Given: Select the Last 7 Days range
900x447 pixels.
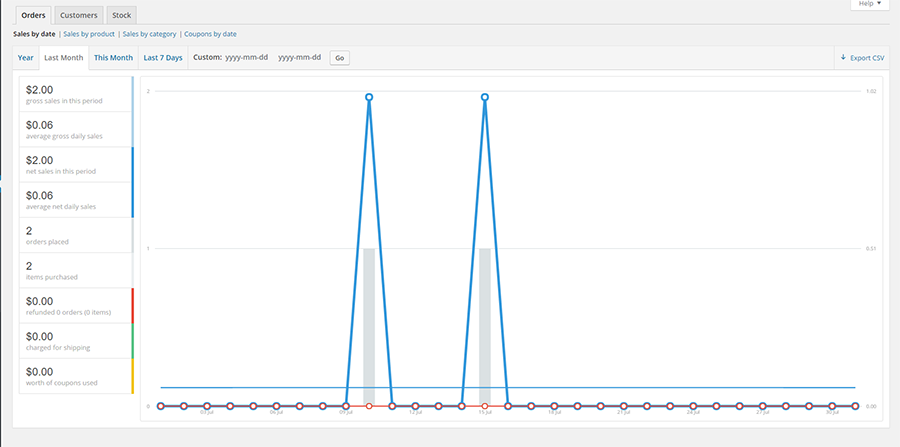Looking at the screenshot, I should [163, 58].
